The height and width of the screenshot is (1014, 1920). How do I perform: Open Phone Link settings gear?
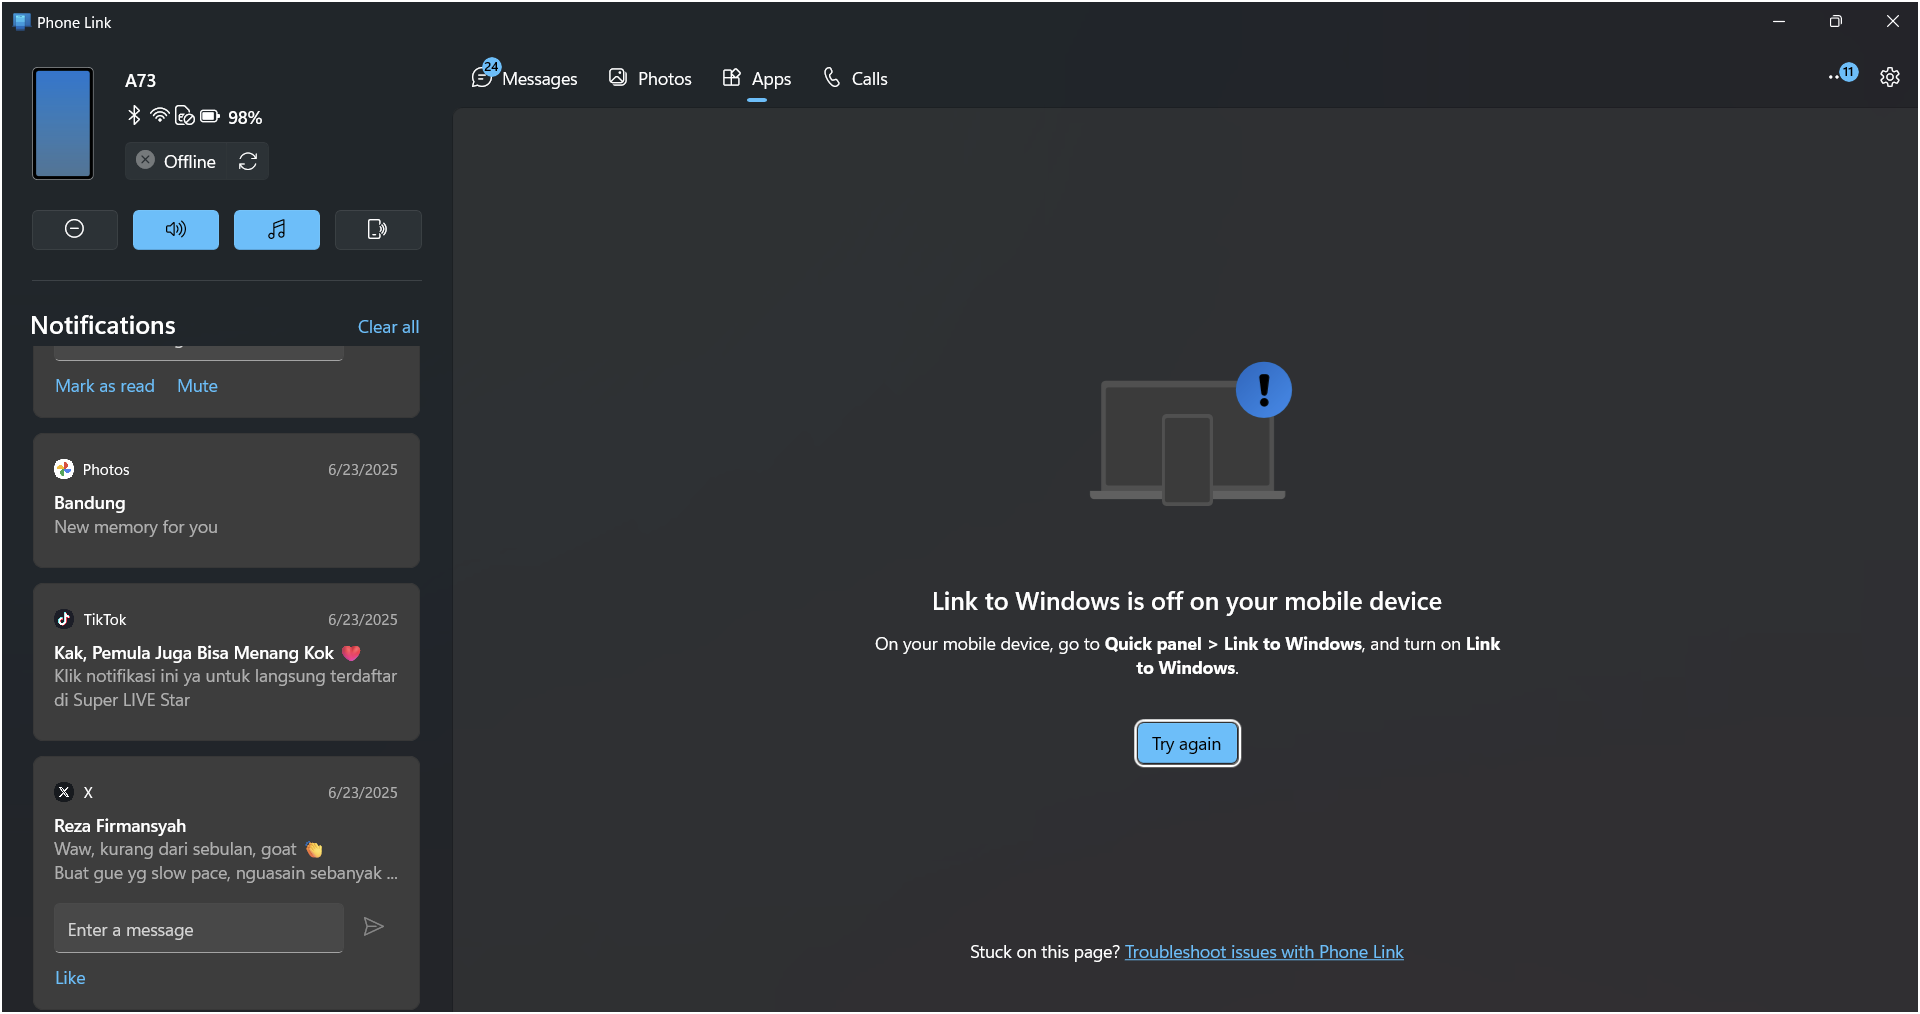[1889, 77]
